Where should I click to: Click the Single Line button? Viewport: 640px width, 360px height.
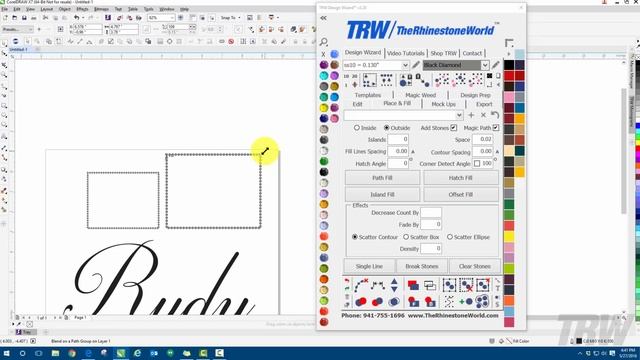tap(369, 266)
